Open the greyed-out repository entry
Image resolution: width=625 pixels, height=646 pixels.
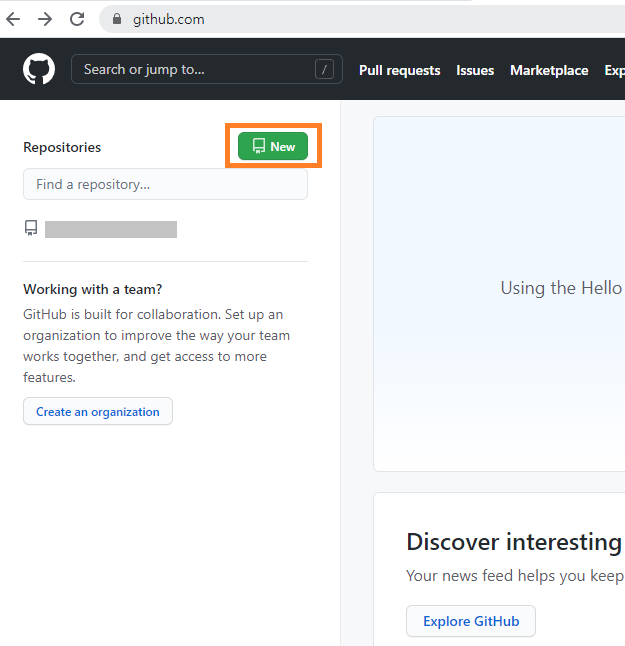tap(111, 229)
